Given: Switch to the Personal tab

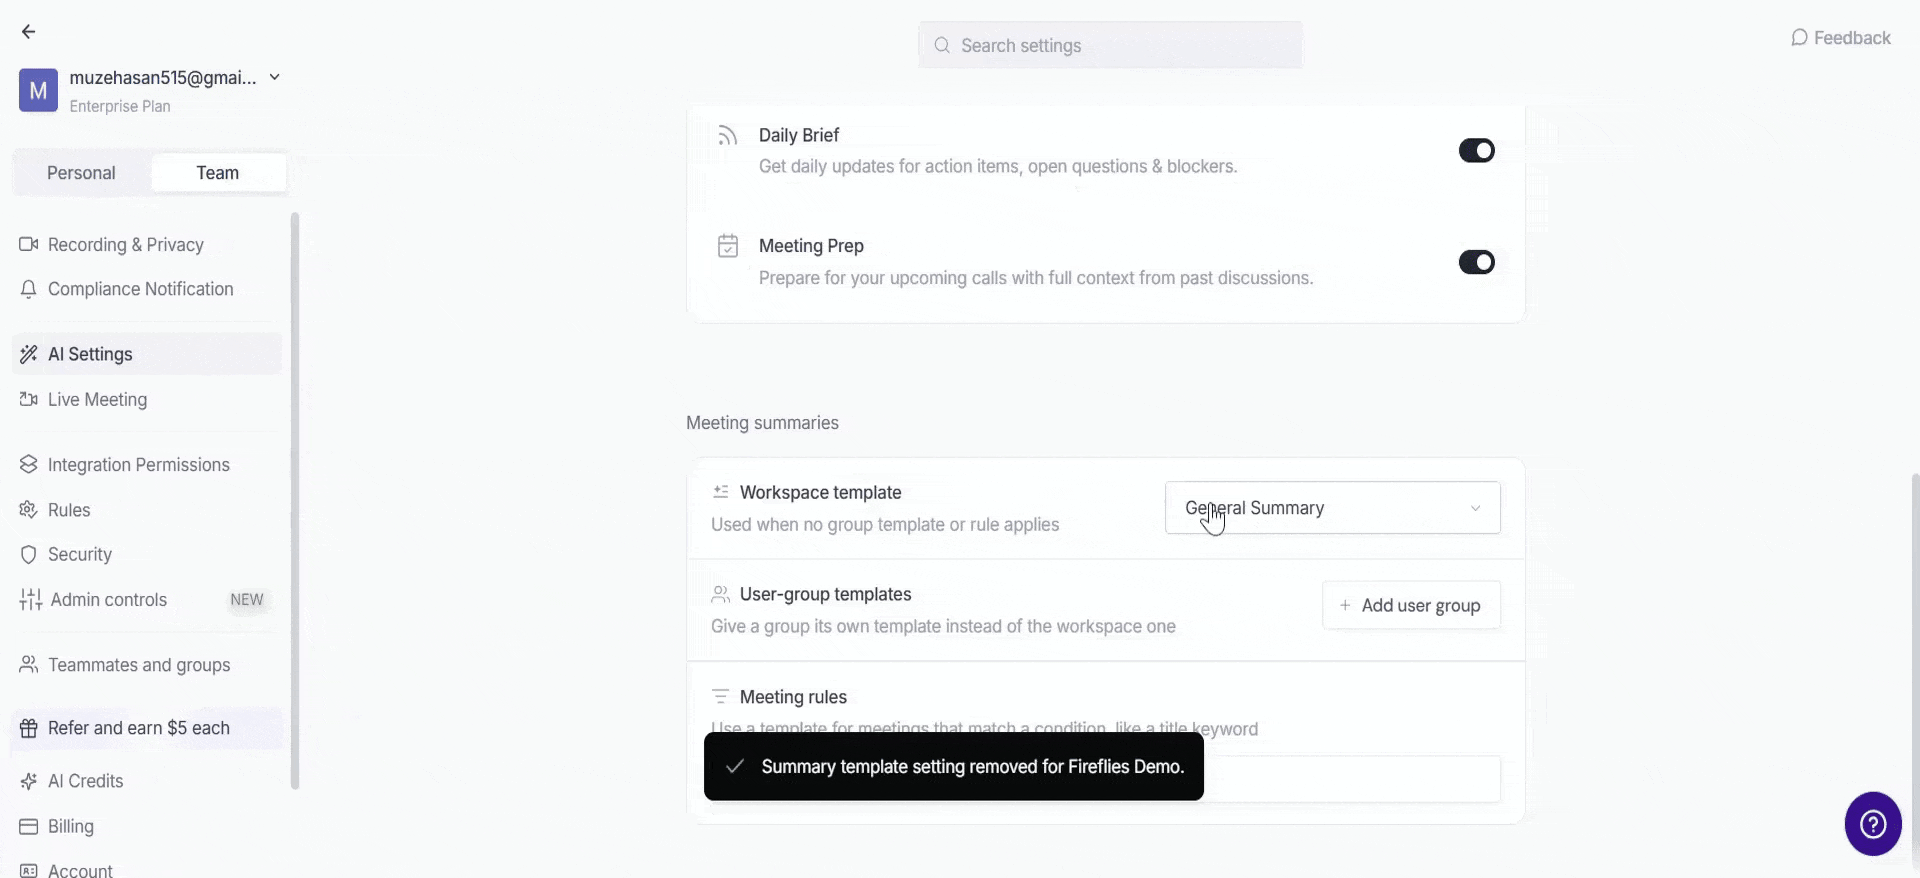Looking at the screenshot, I should point(81,173).
